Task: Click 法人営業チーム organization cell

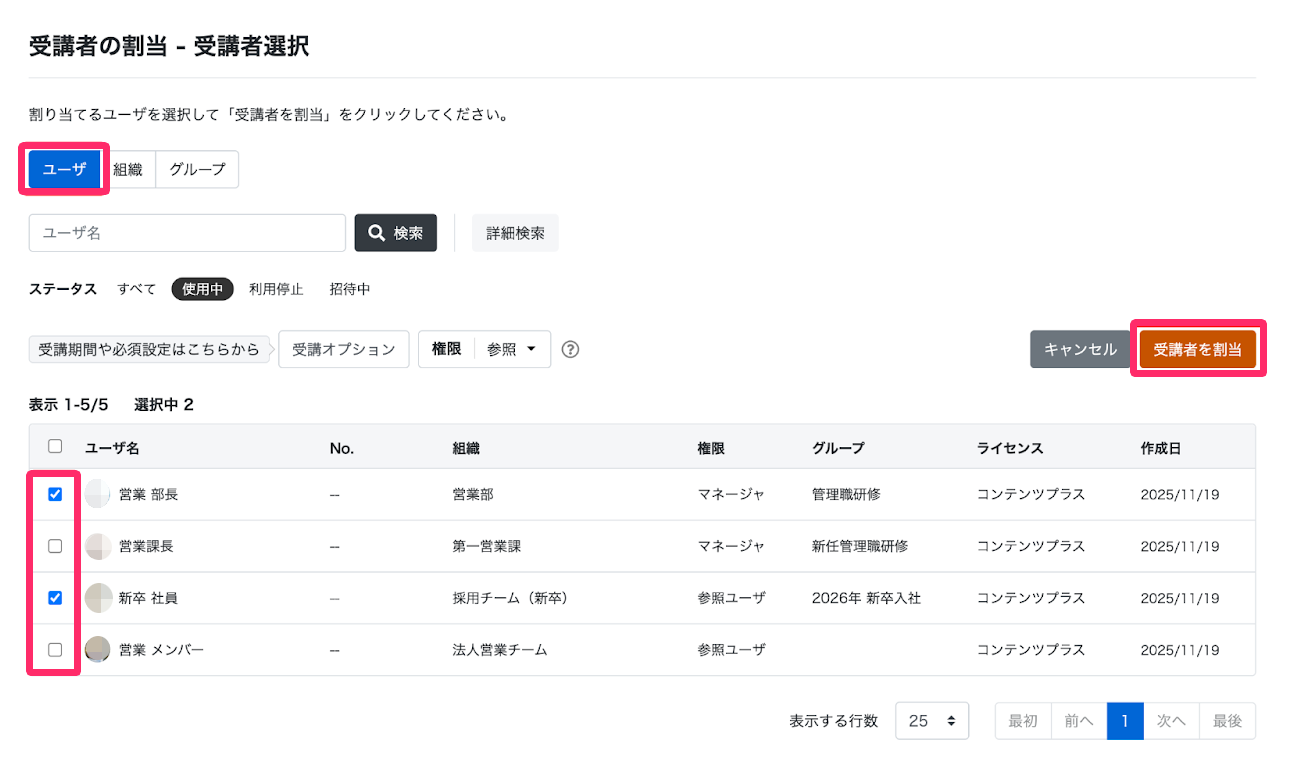Action: 500,650
